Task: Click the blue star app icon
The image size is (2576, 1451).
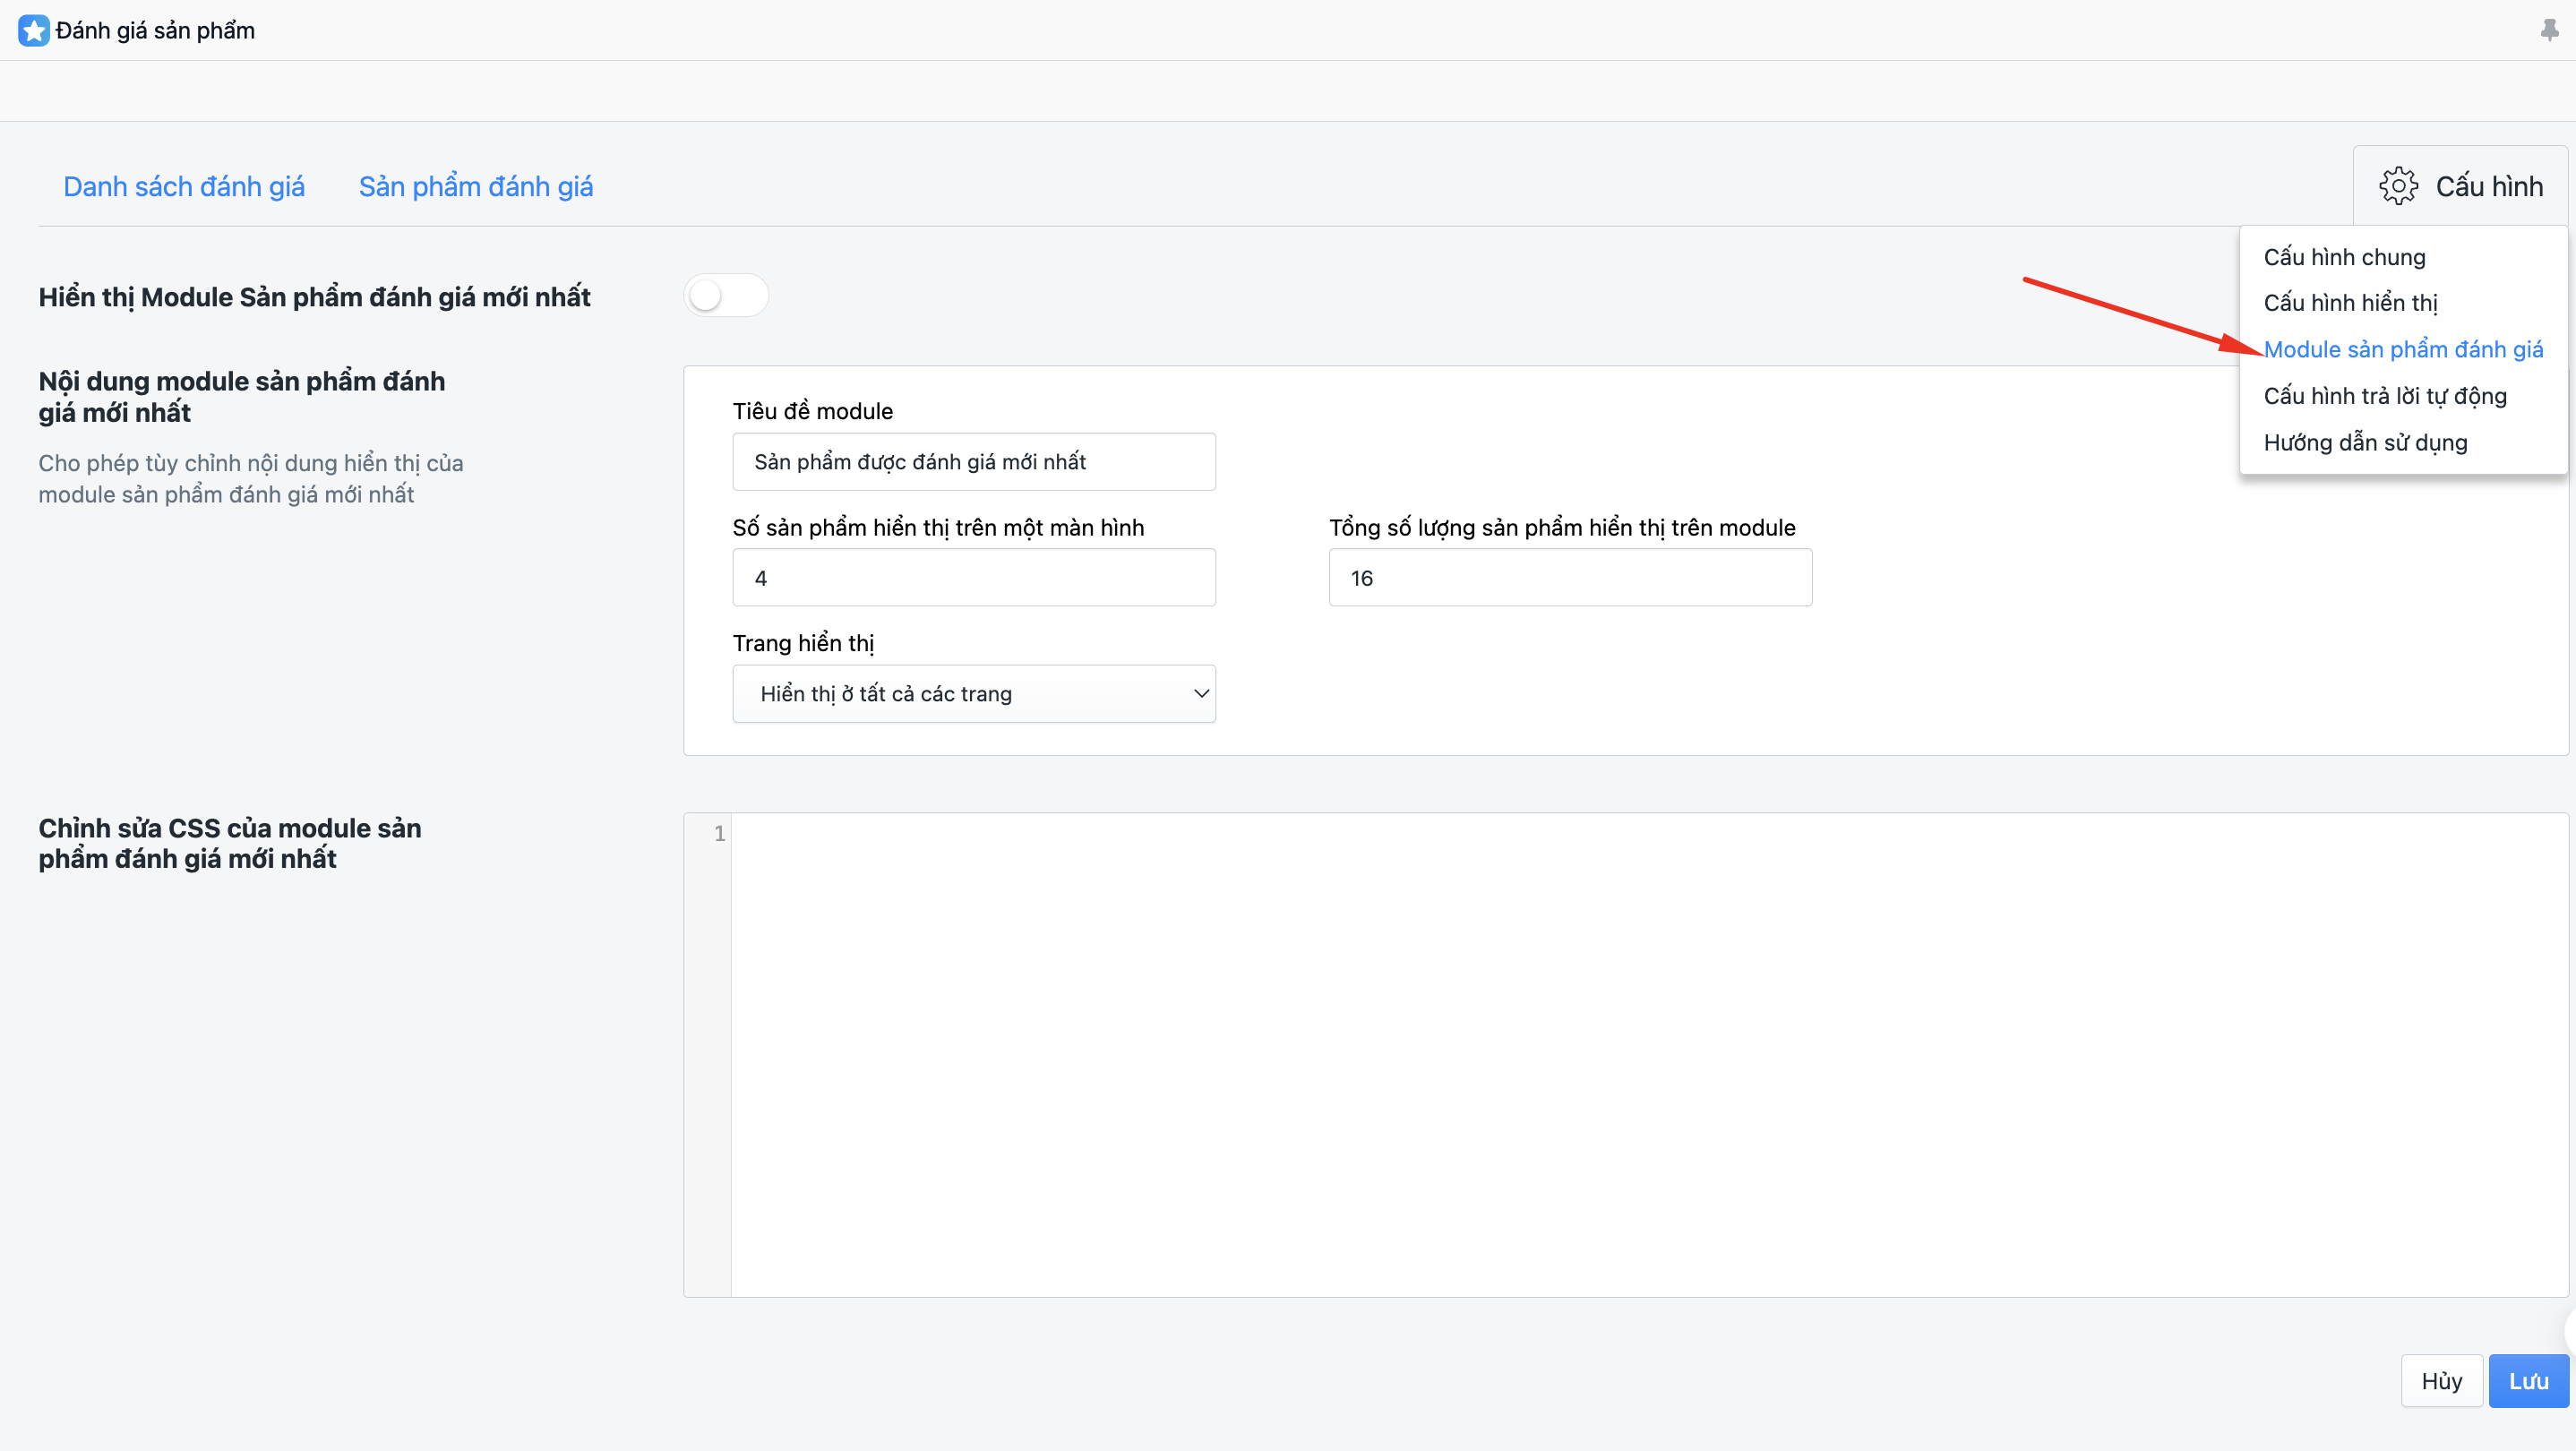Action: click(x=33, y=30)
